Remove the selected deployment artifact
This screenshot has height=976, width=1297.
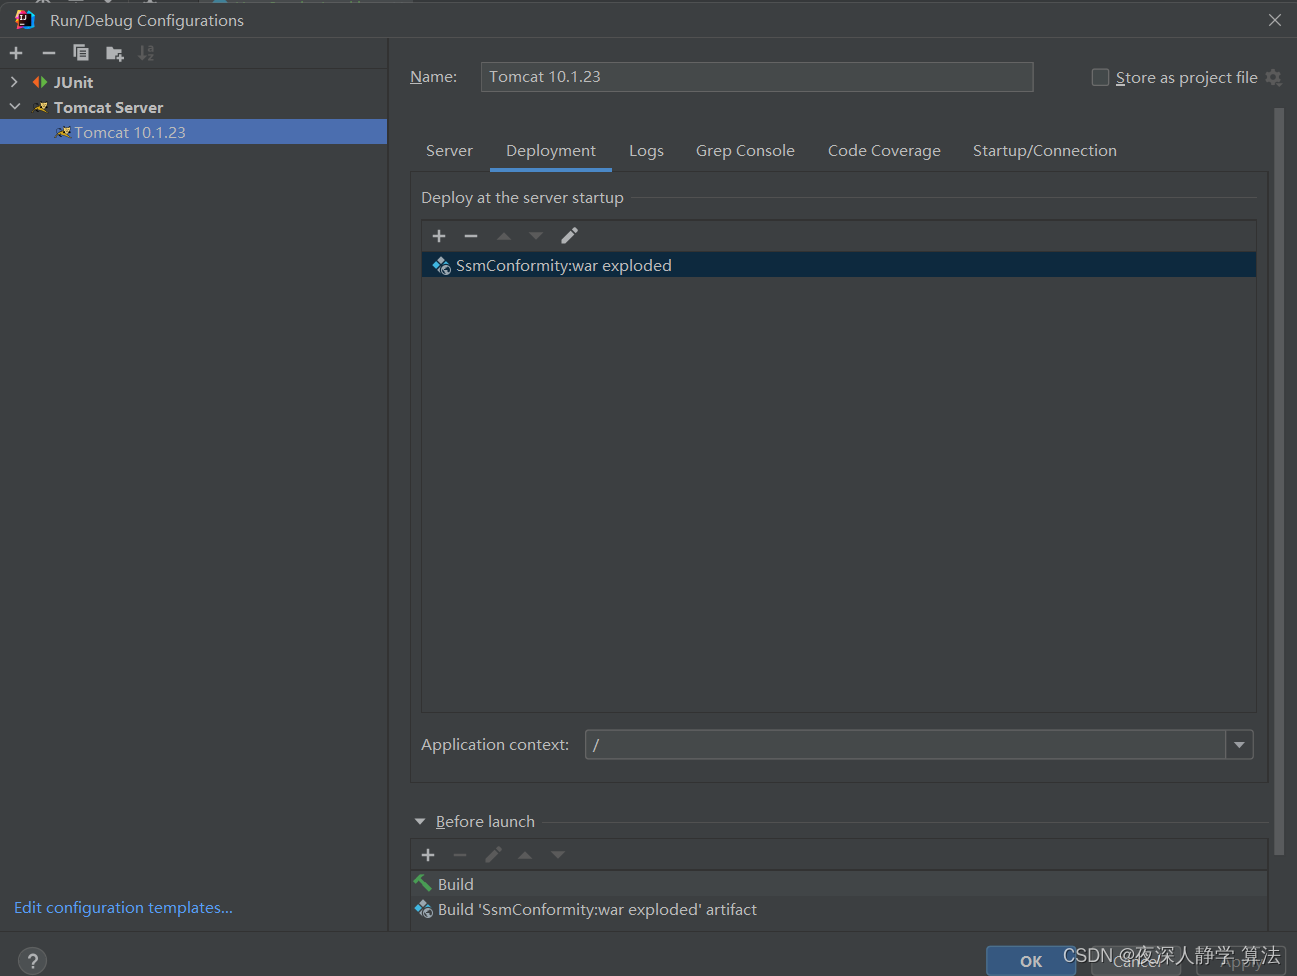click(471, 236)
